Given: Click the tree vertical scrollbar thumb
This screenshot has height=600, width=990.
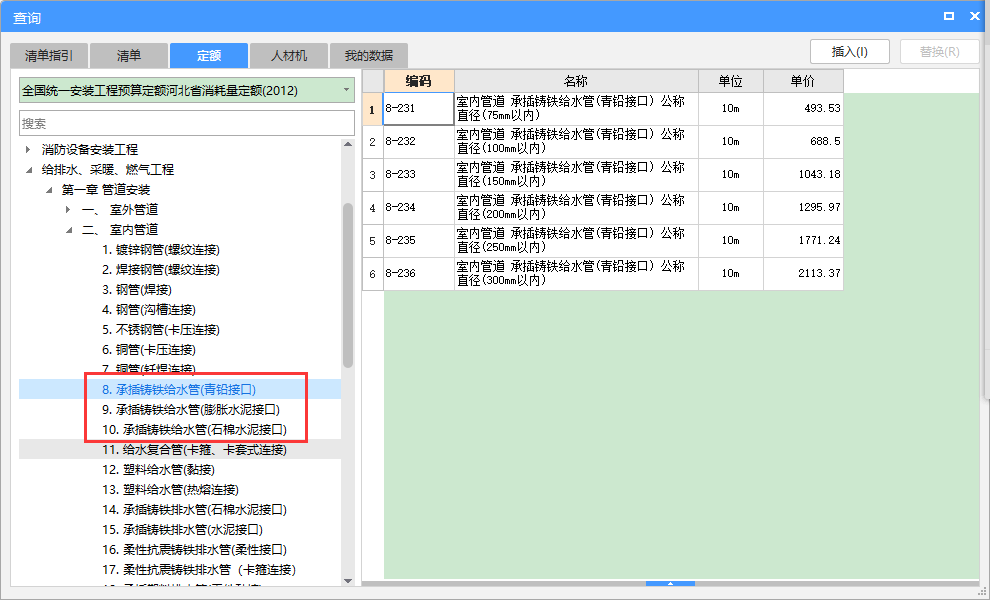Looking at the screenshot, I should (348, 285).
